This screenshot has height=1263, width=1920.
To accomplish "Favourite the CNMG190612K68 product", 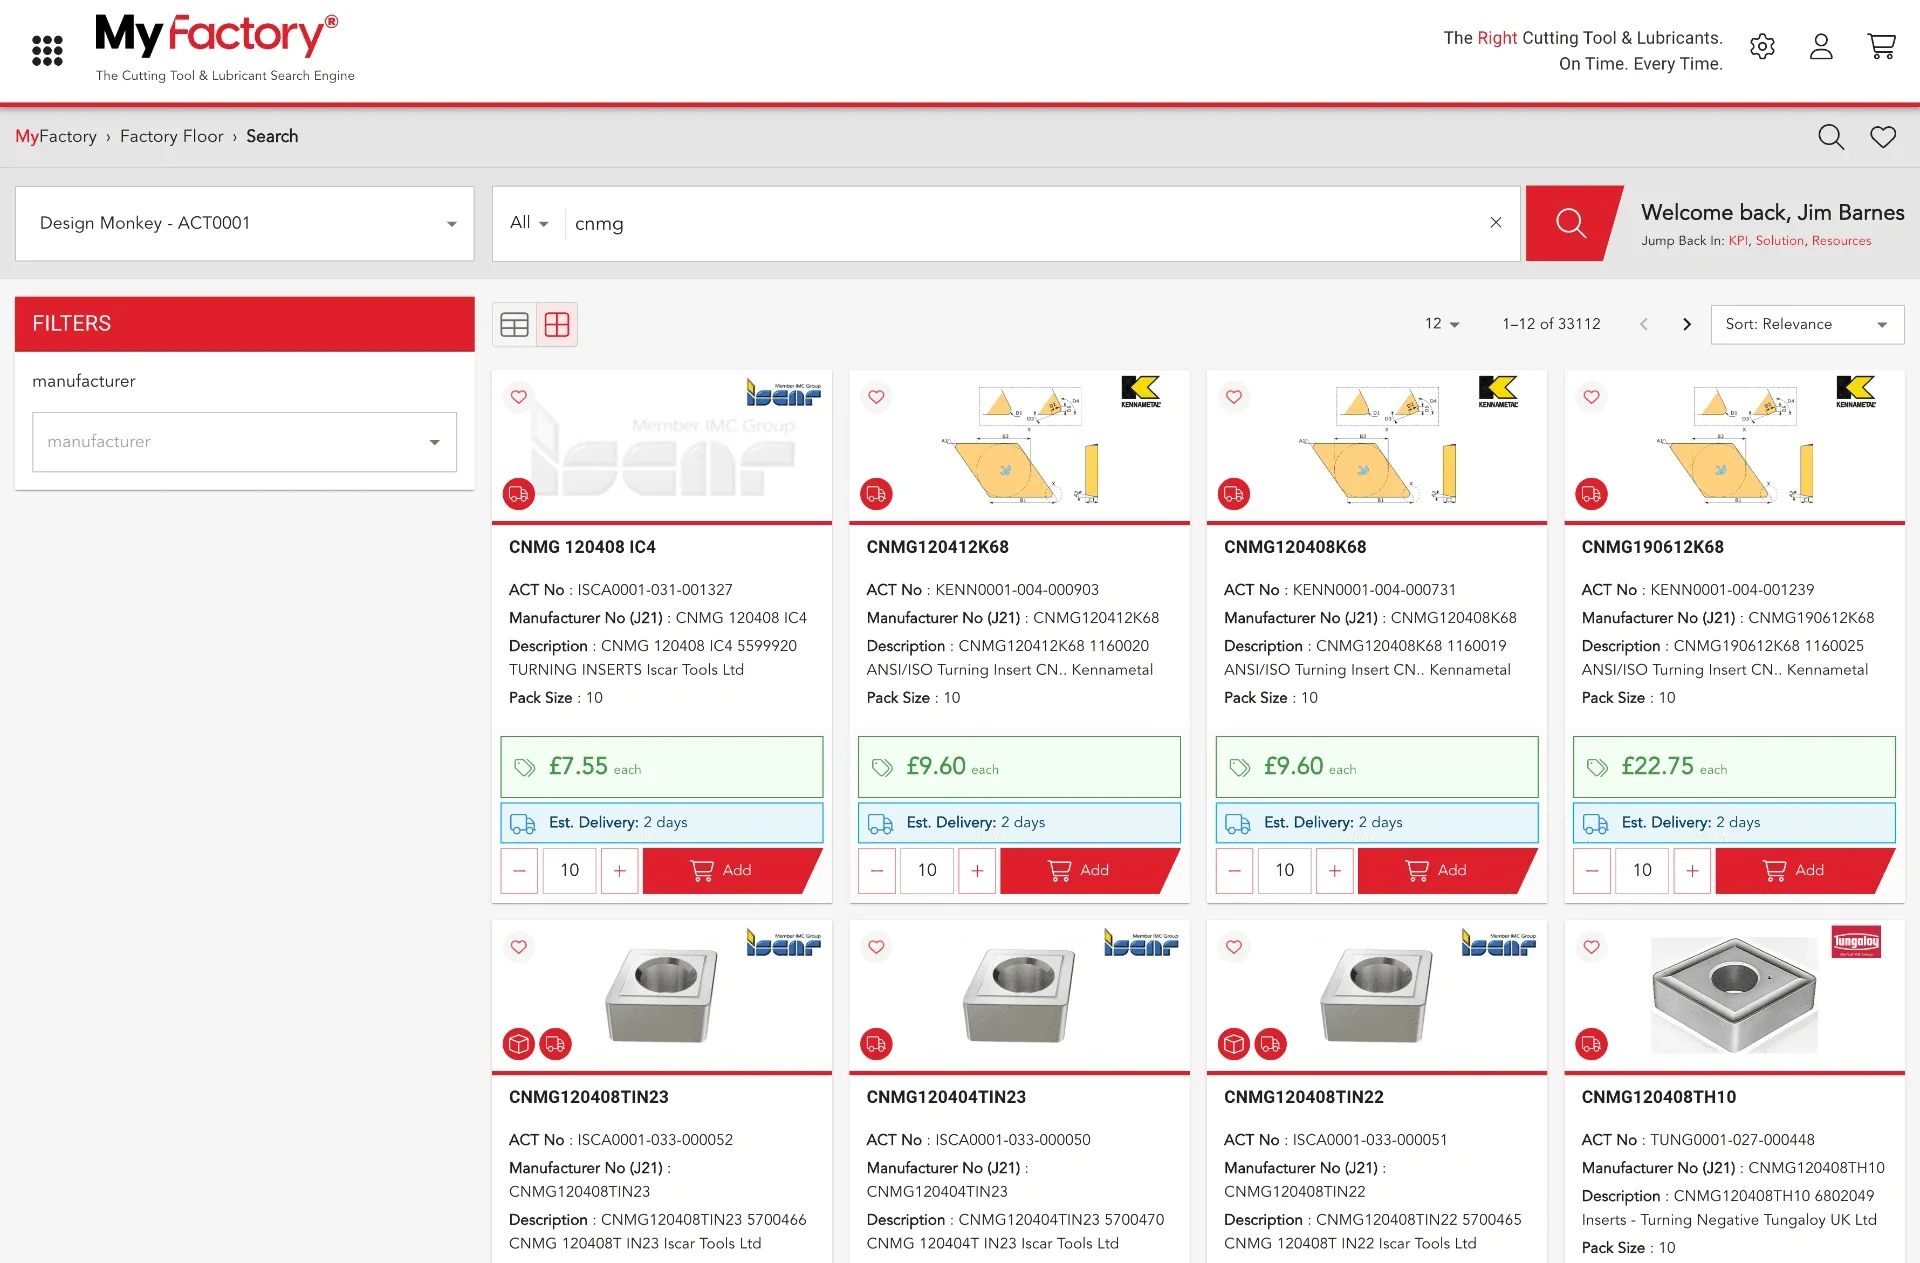I will 1591,397.
